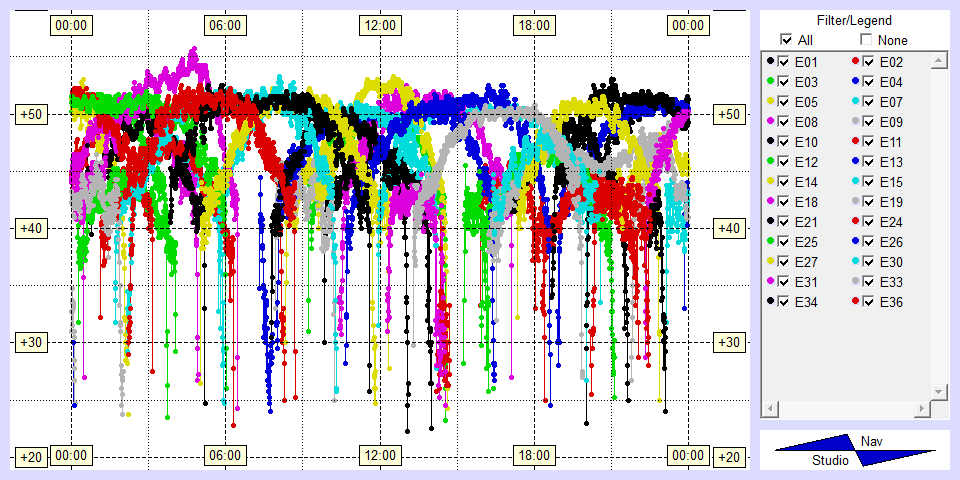Image resolution: width=960 pixels, height=480 pixels.
Task: Click the legend list scroll-up arrow
Action: (938, 61)
